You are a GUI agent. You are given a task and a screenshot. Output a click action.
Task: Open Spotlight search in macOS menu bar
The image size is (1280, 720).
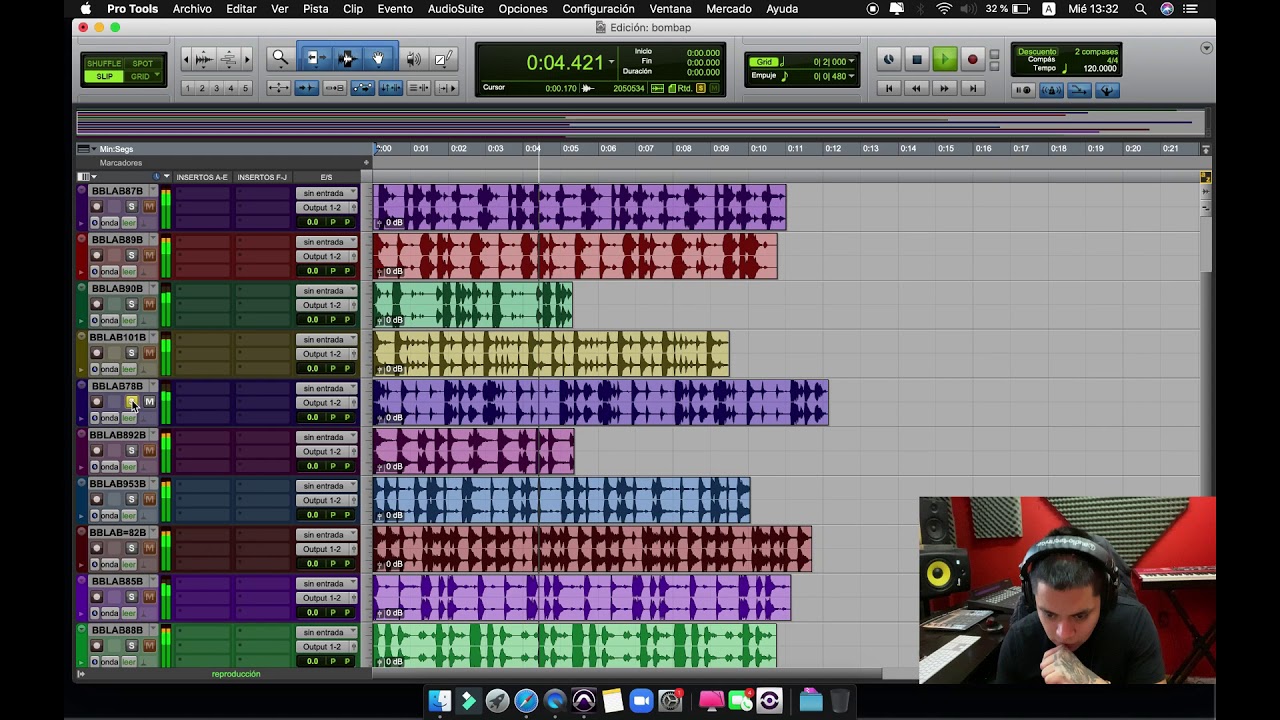click(x=1141, y=9)
